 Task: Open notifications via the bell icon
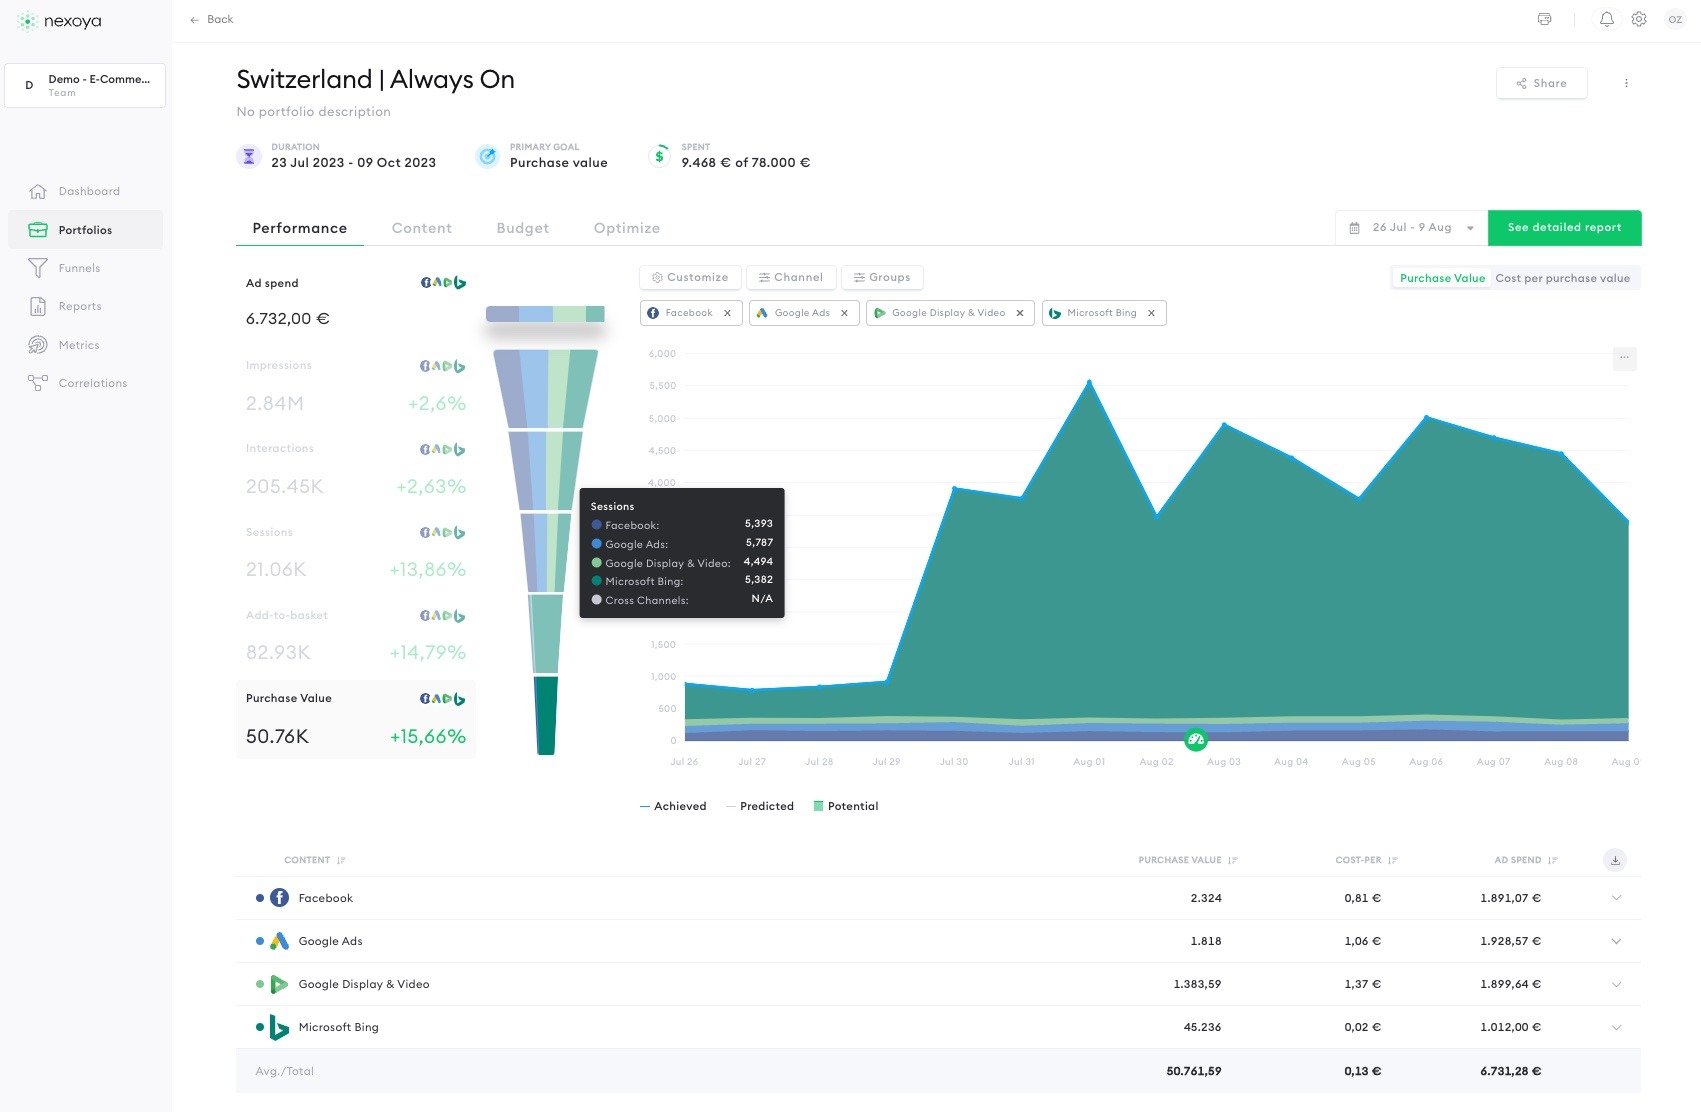1607,19
